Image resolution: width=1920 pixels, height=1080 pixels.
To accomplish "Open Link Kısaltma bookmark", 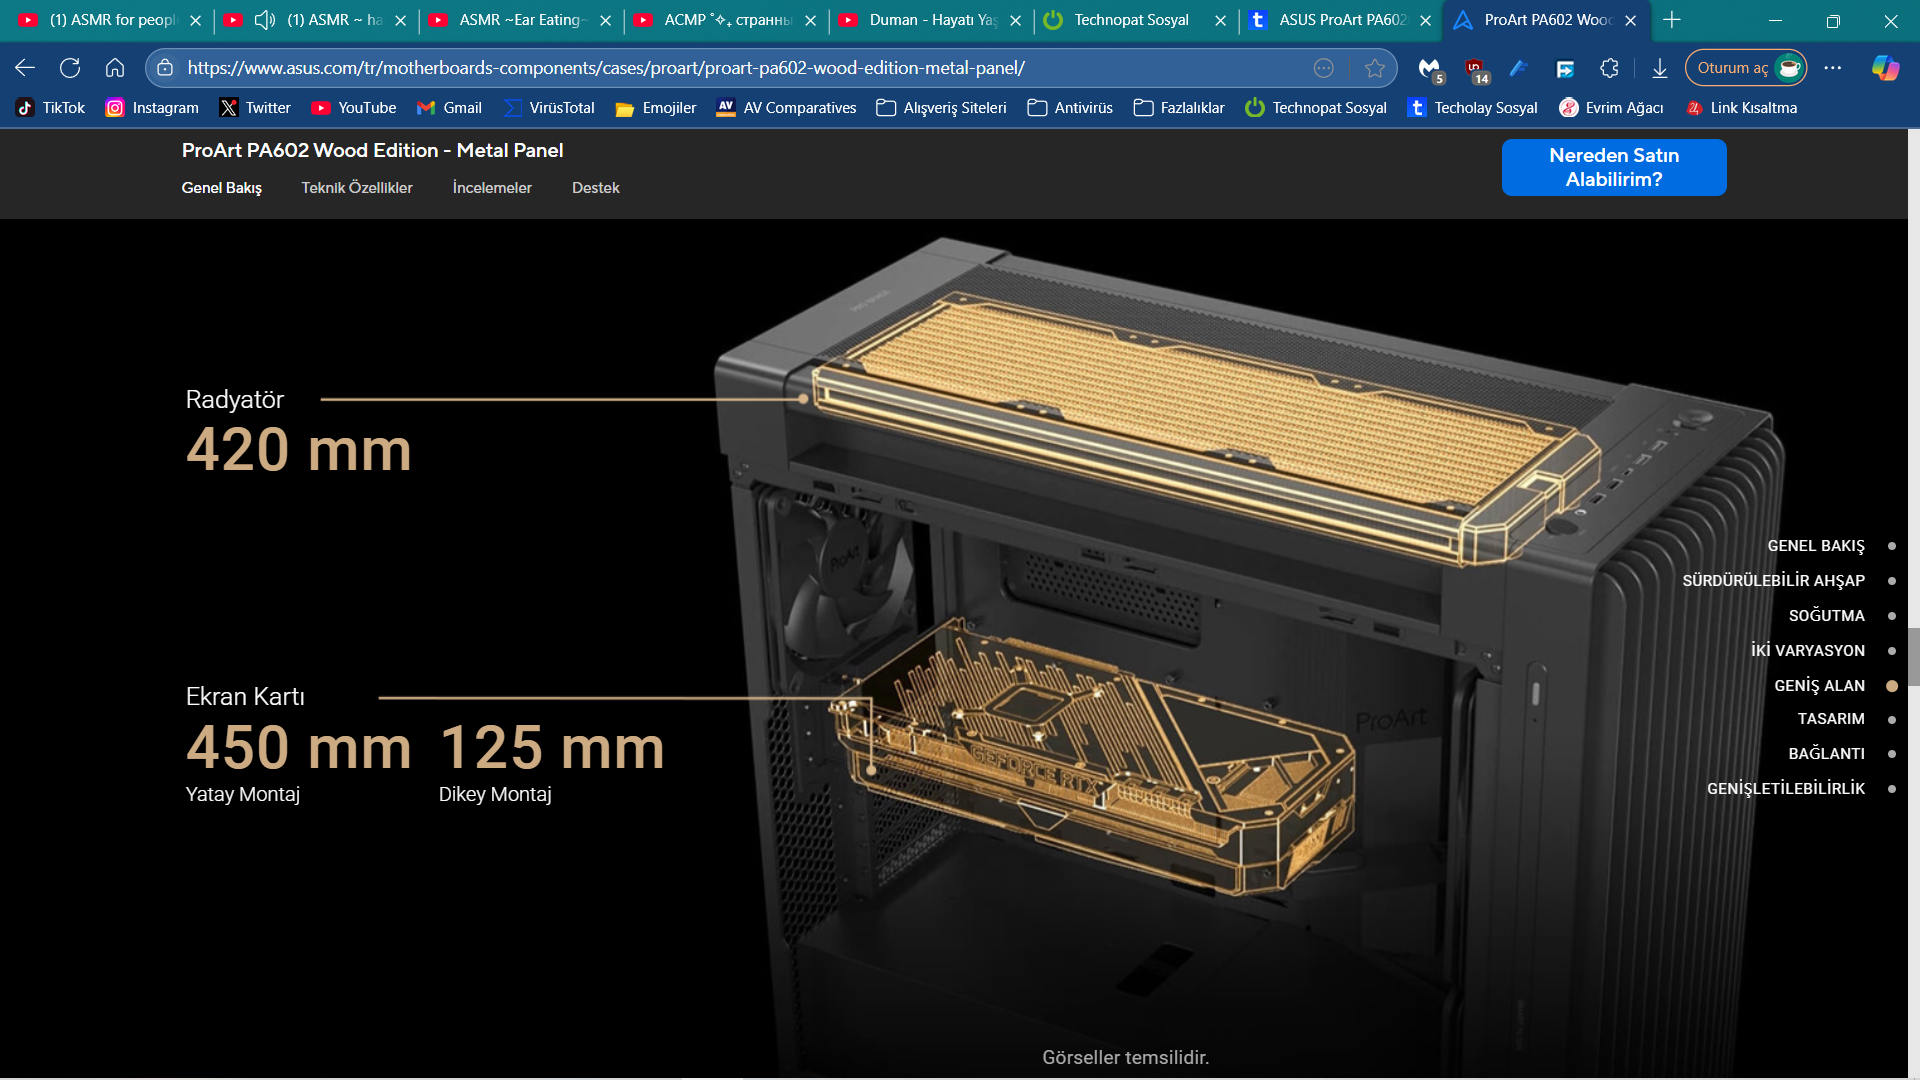I will pos(1740,108).
